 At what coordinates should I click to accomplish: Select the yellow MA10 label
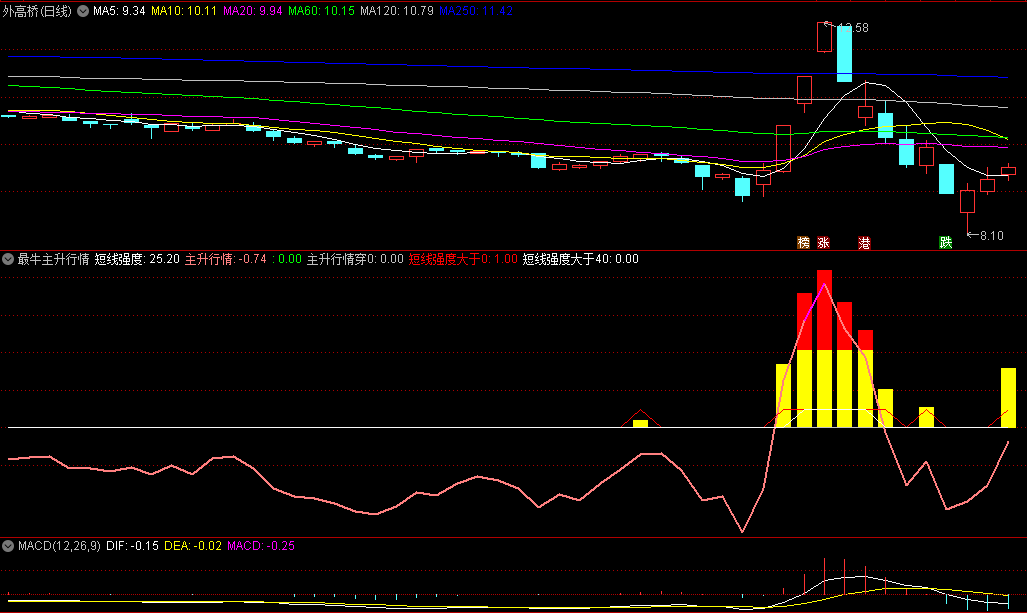coord(184,11)
